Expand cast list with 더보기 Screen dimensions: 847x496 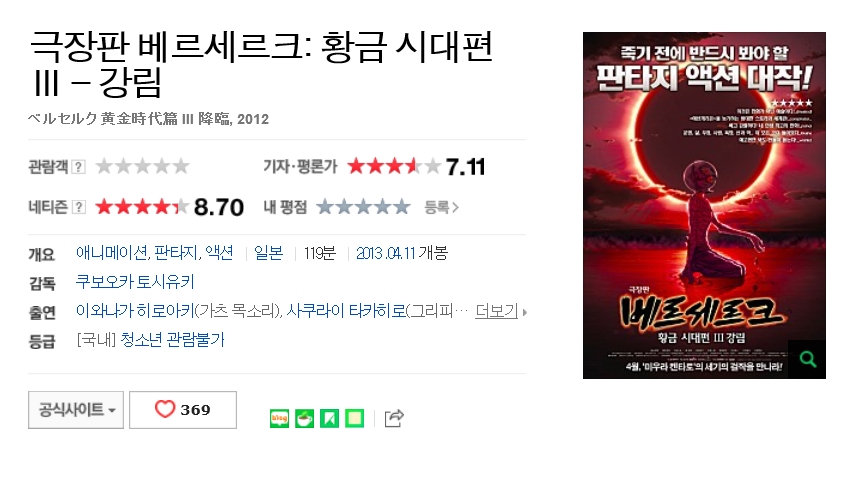coord(501,311)
